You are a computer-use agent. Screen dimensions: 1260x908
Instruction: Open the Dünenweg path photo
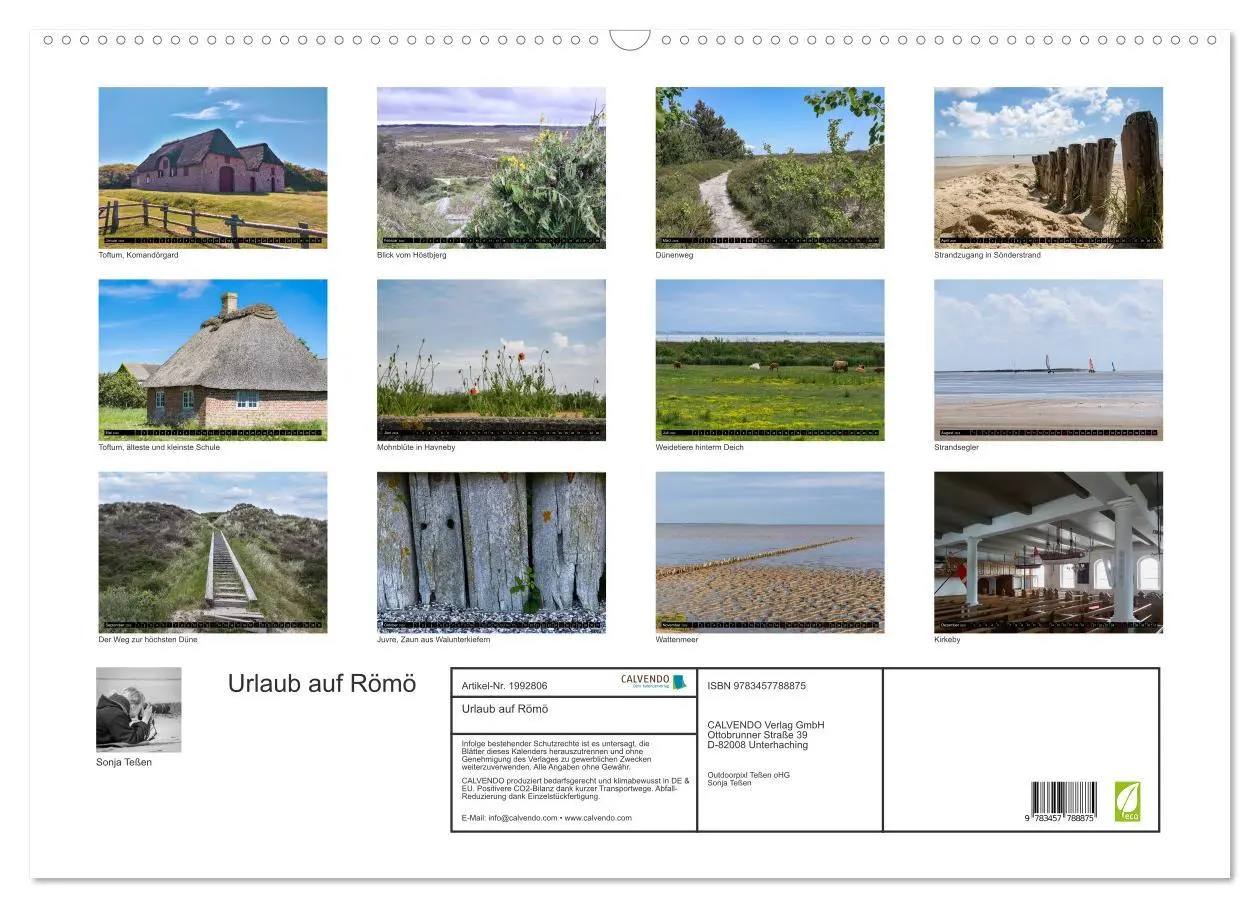coord(770,167)
